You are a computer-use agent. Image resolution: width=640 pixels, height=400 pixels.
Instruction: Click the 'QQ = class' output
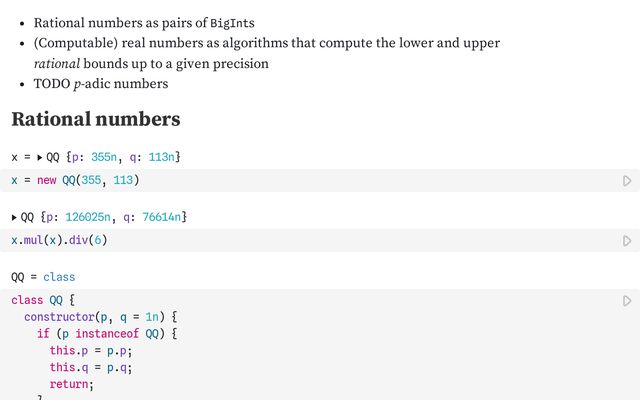(43, 277)
